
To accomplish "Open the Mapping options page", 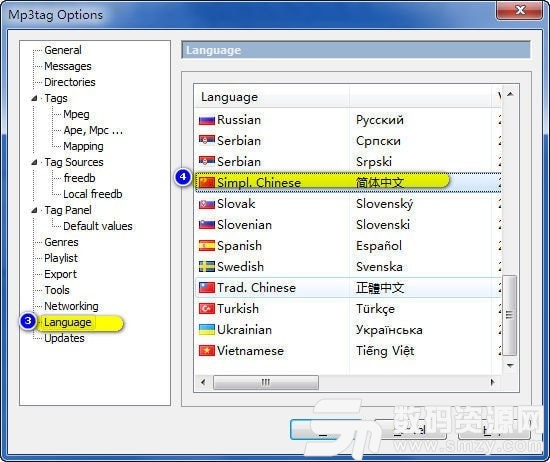I will pyautogui.click(x=83, y=146).
